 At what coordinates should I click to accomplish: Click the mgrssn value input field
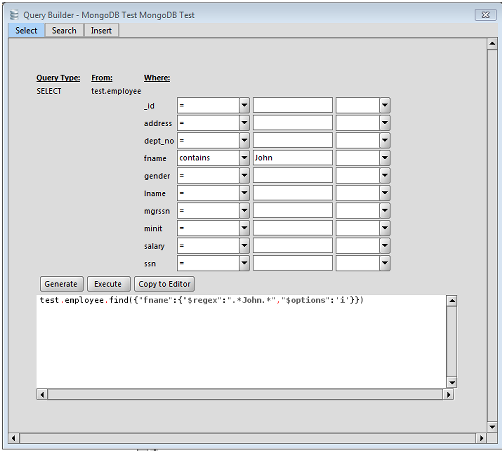click(x=293, y=211)
